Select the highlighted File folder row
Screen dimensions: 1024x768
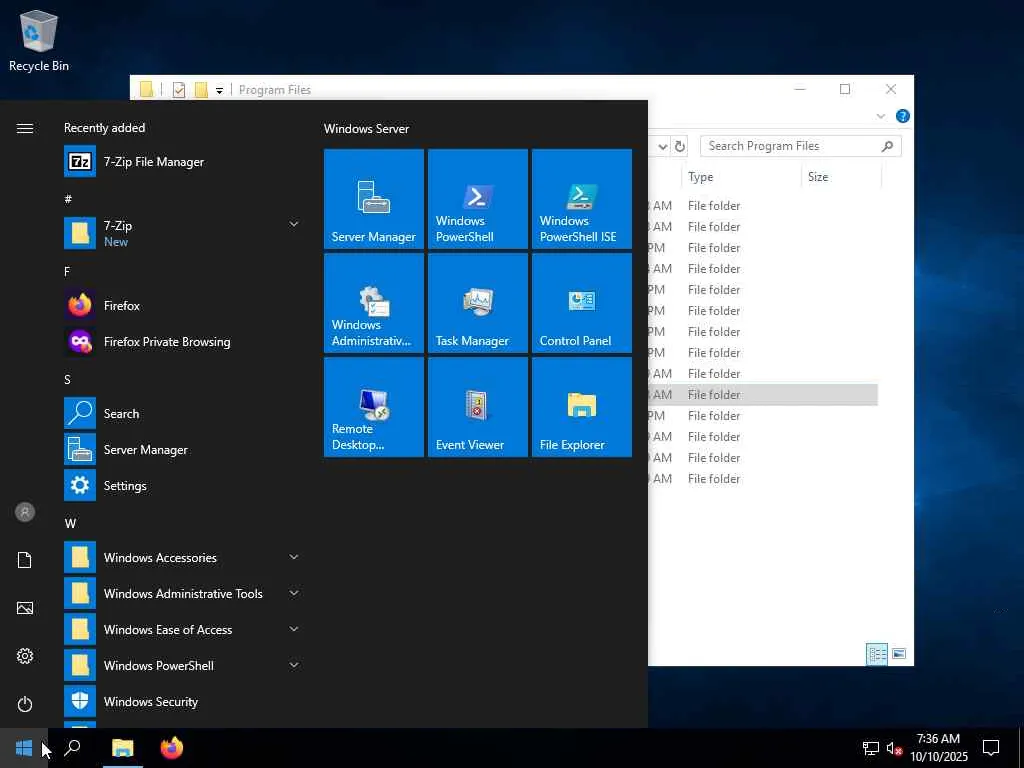763,394
